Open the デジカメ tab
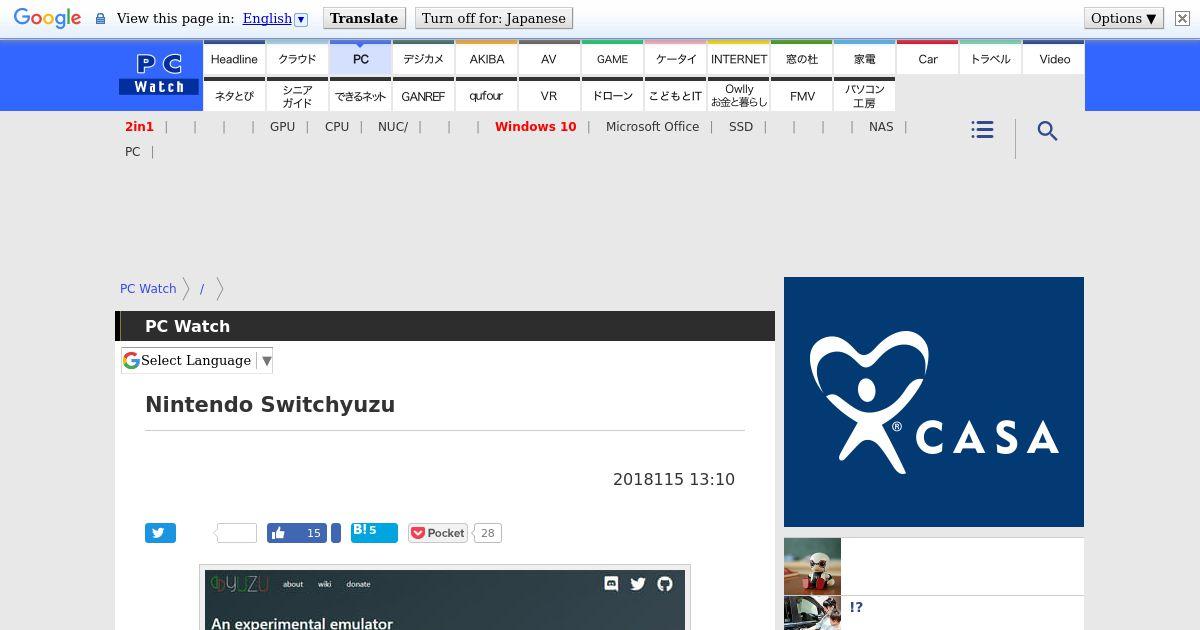This screenshot has width=1200, height=630. click(423, 58)
